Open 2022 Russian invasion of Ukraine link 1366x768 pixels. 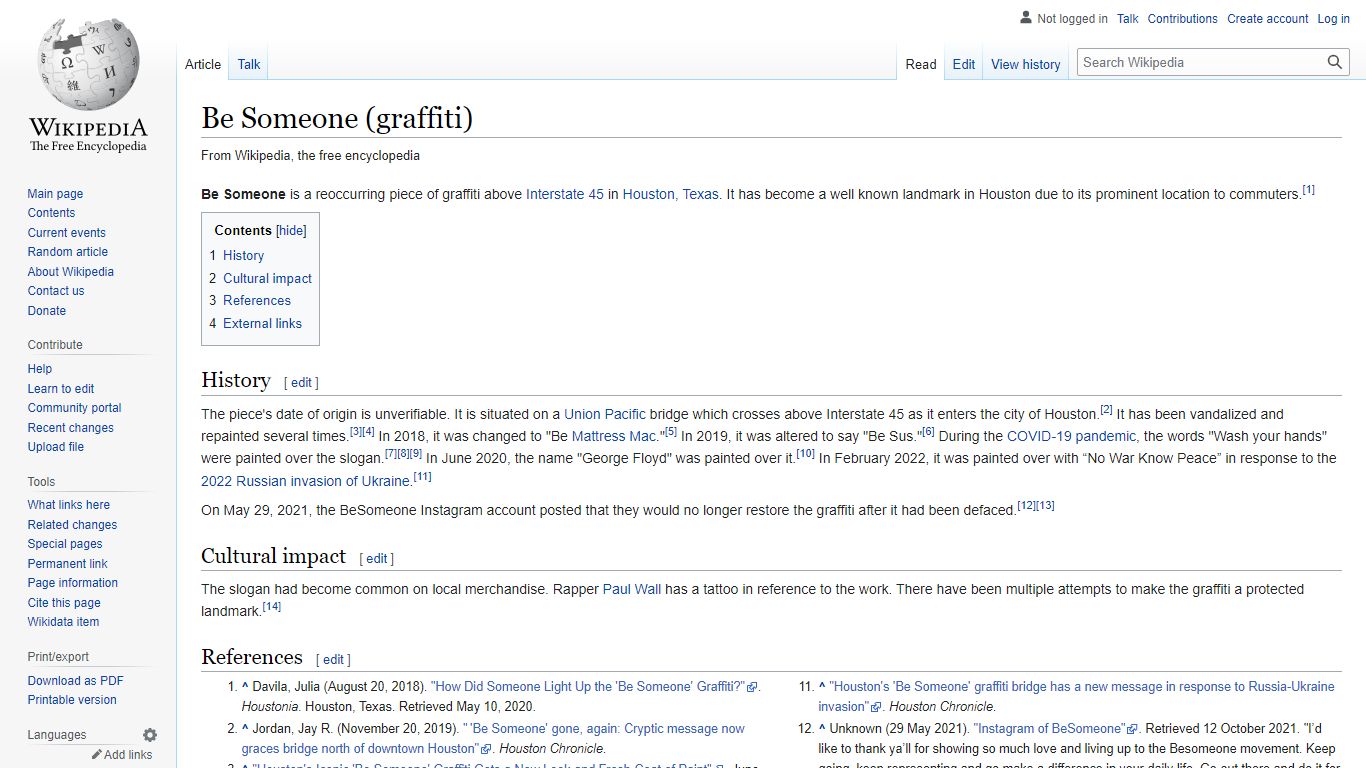pos(305,481)
